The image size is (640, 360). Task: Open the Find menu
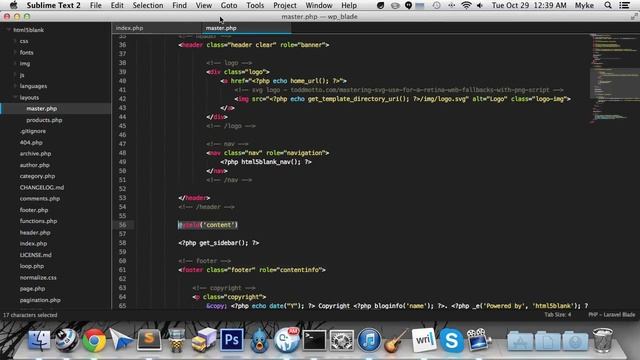click(179, 5)
